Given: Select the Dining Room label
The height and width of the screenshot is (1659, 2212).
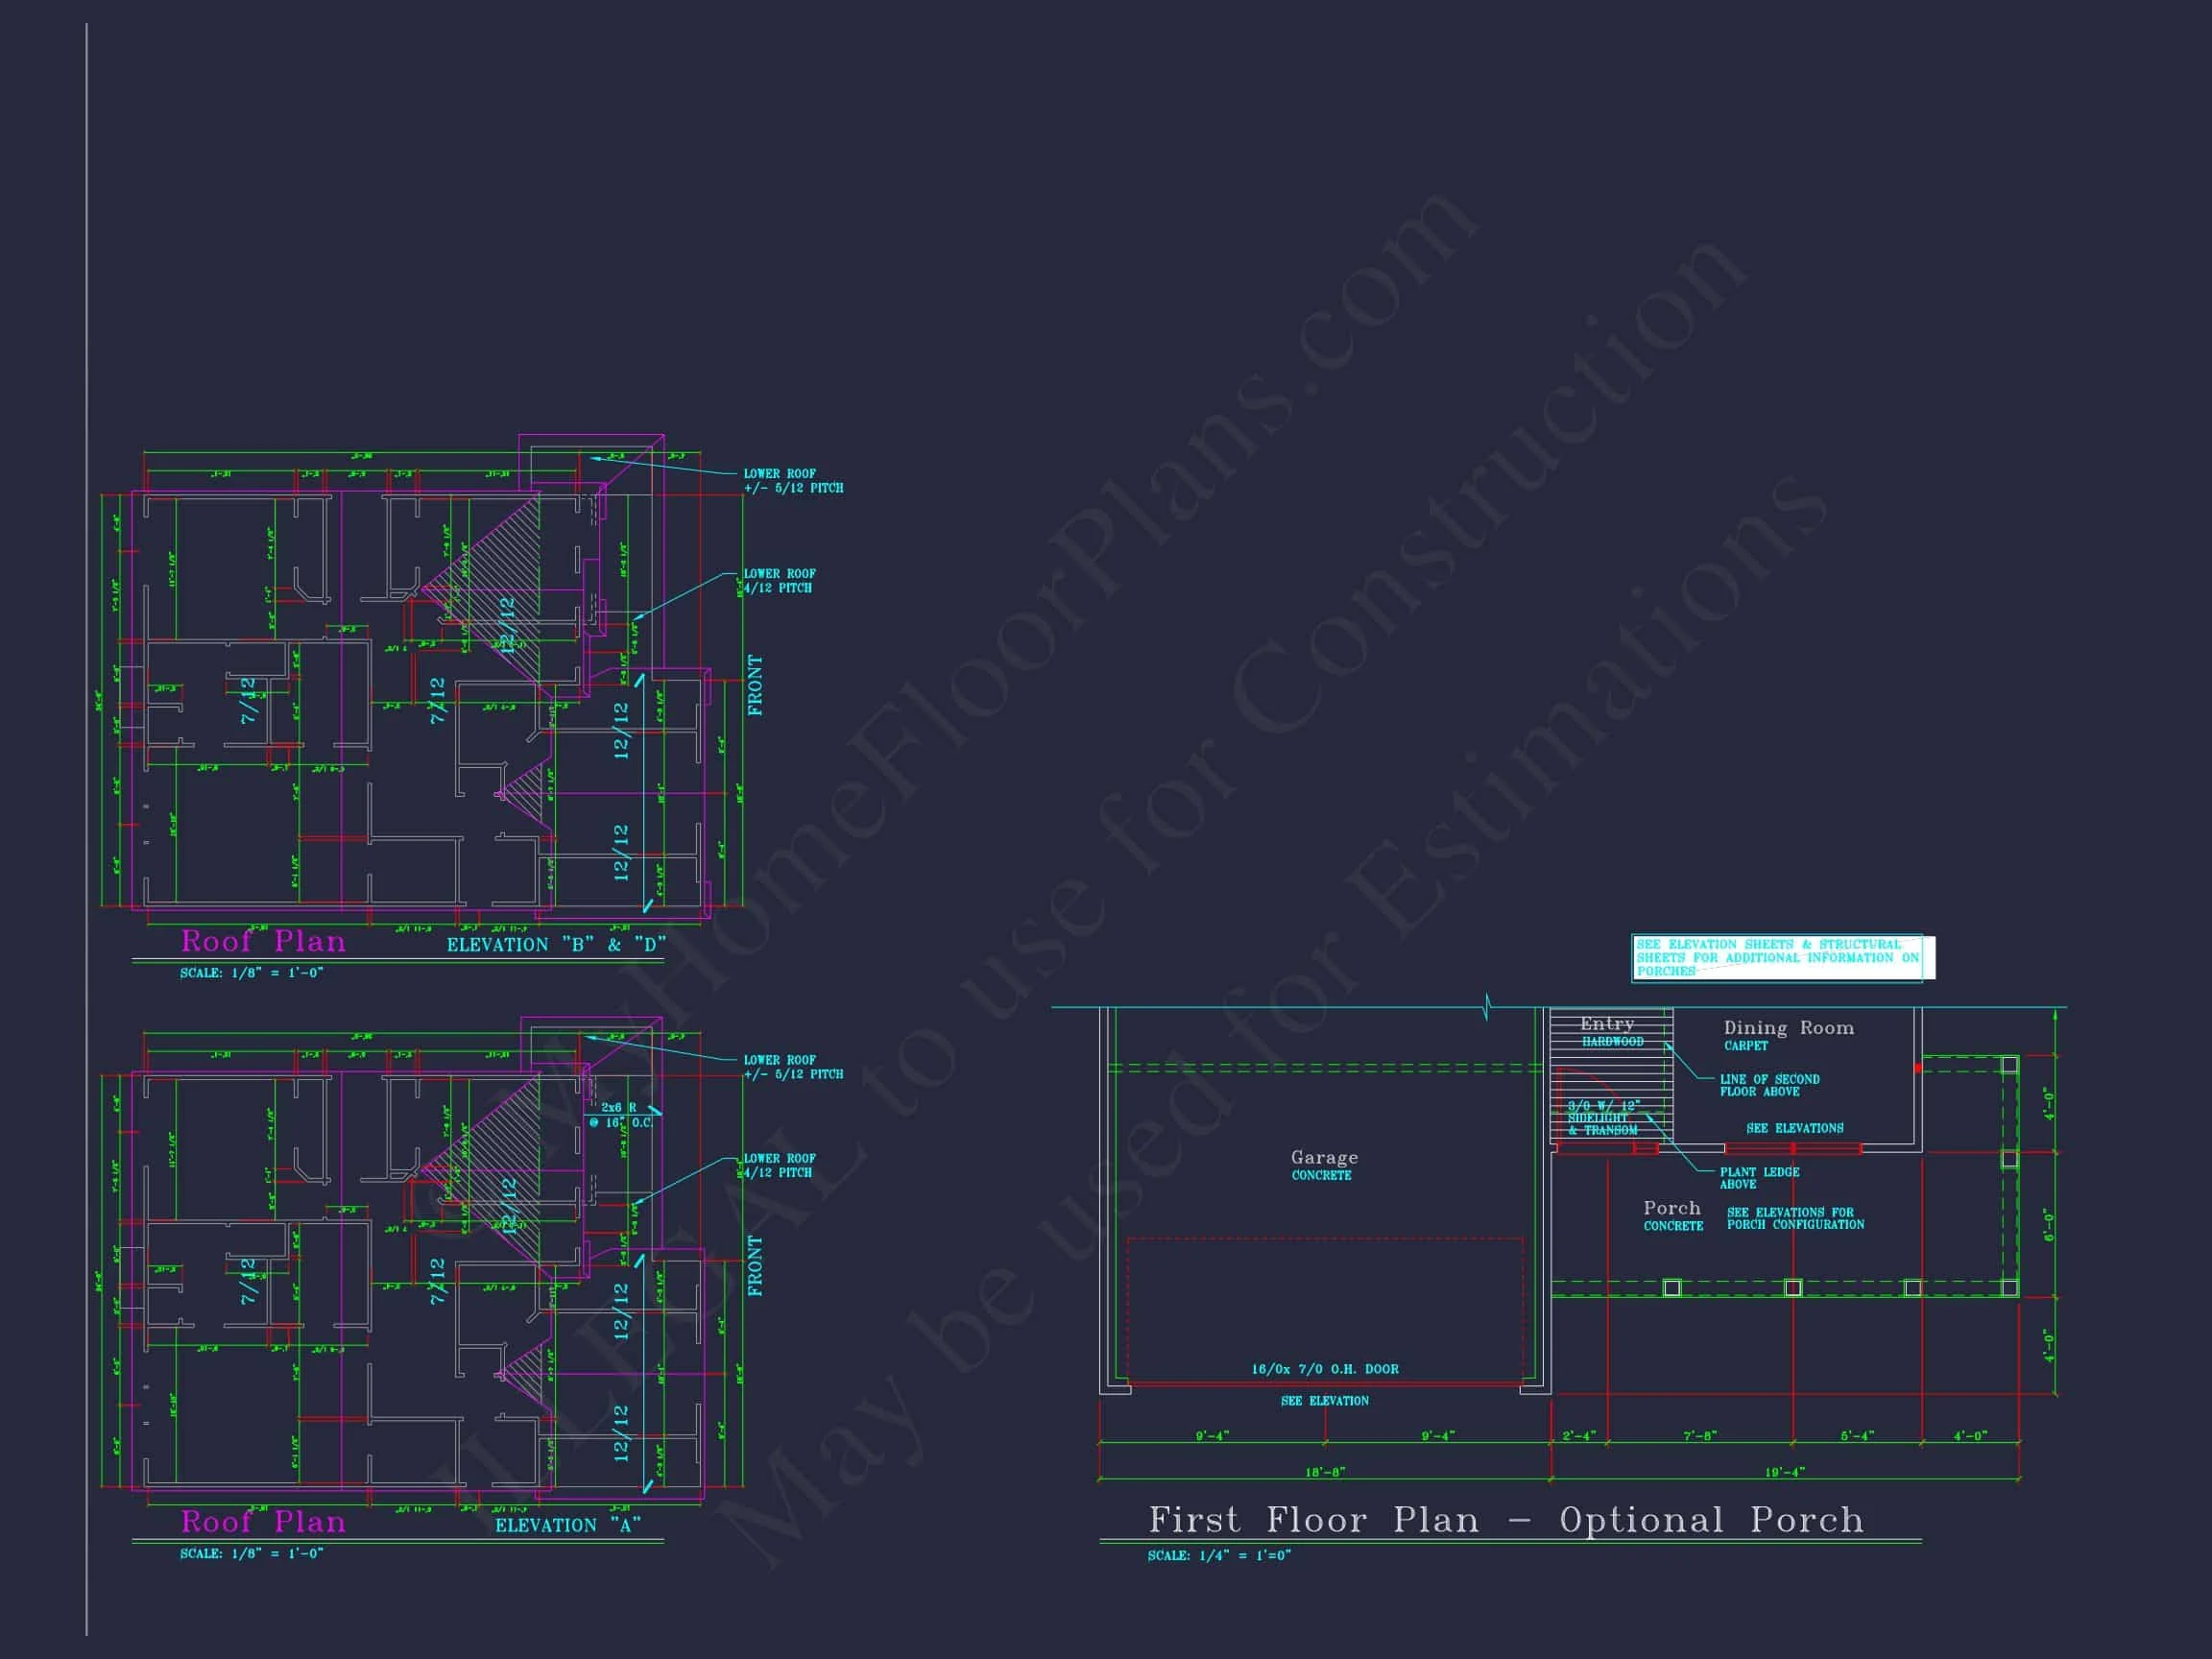Looking at the screenshot, I should (x=1788, y=1028).
